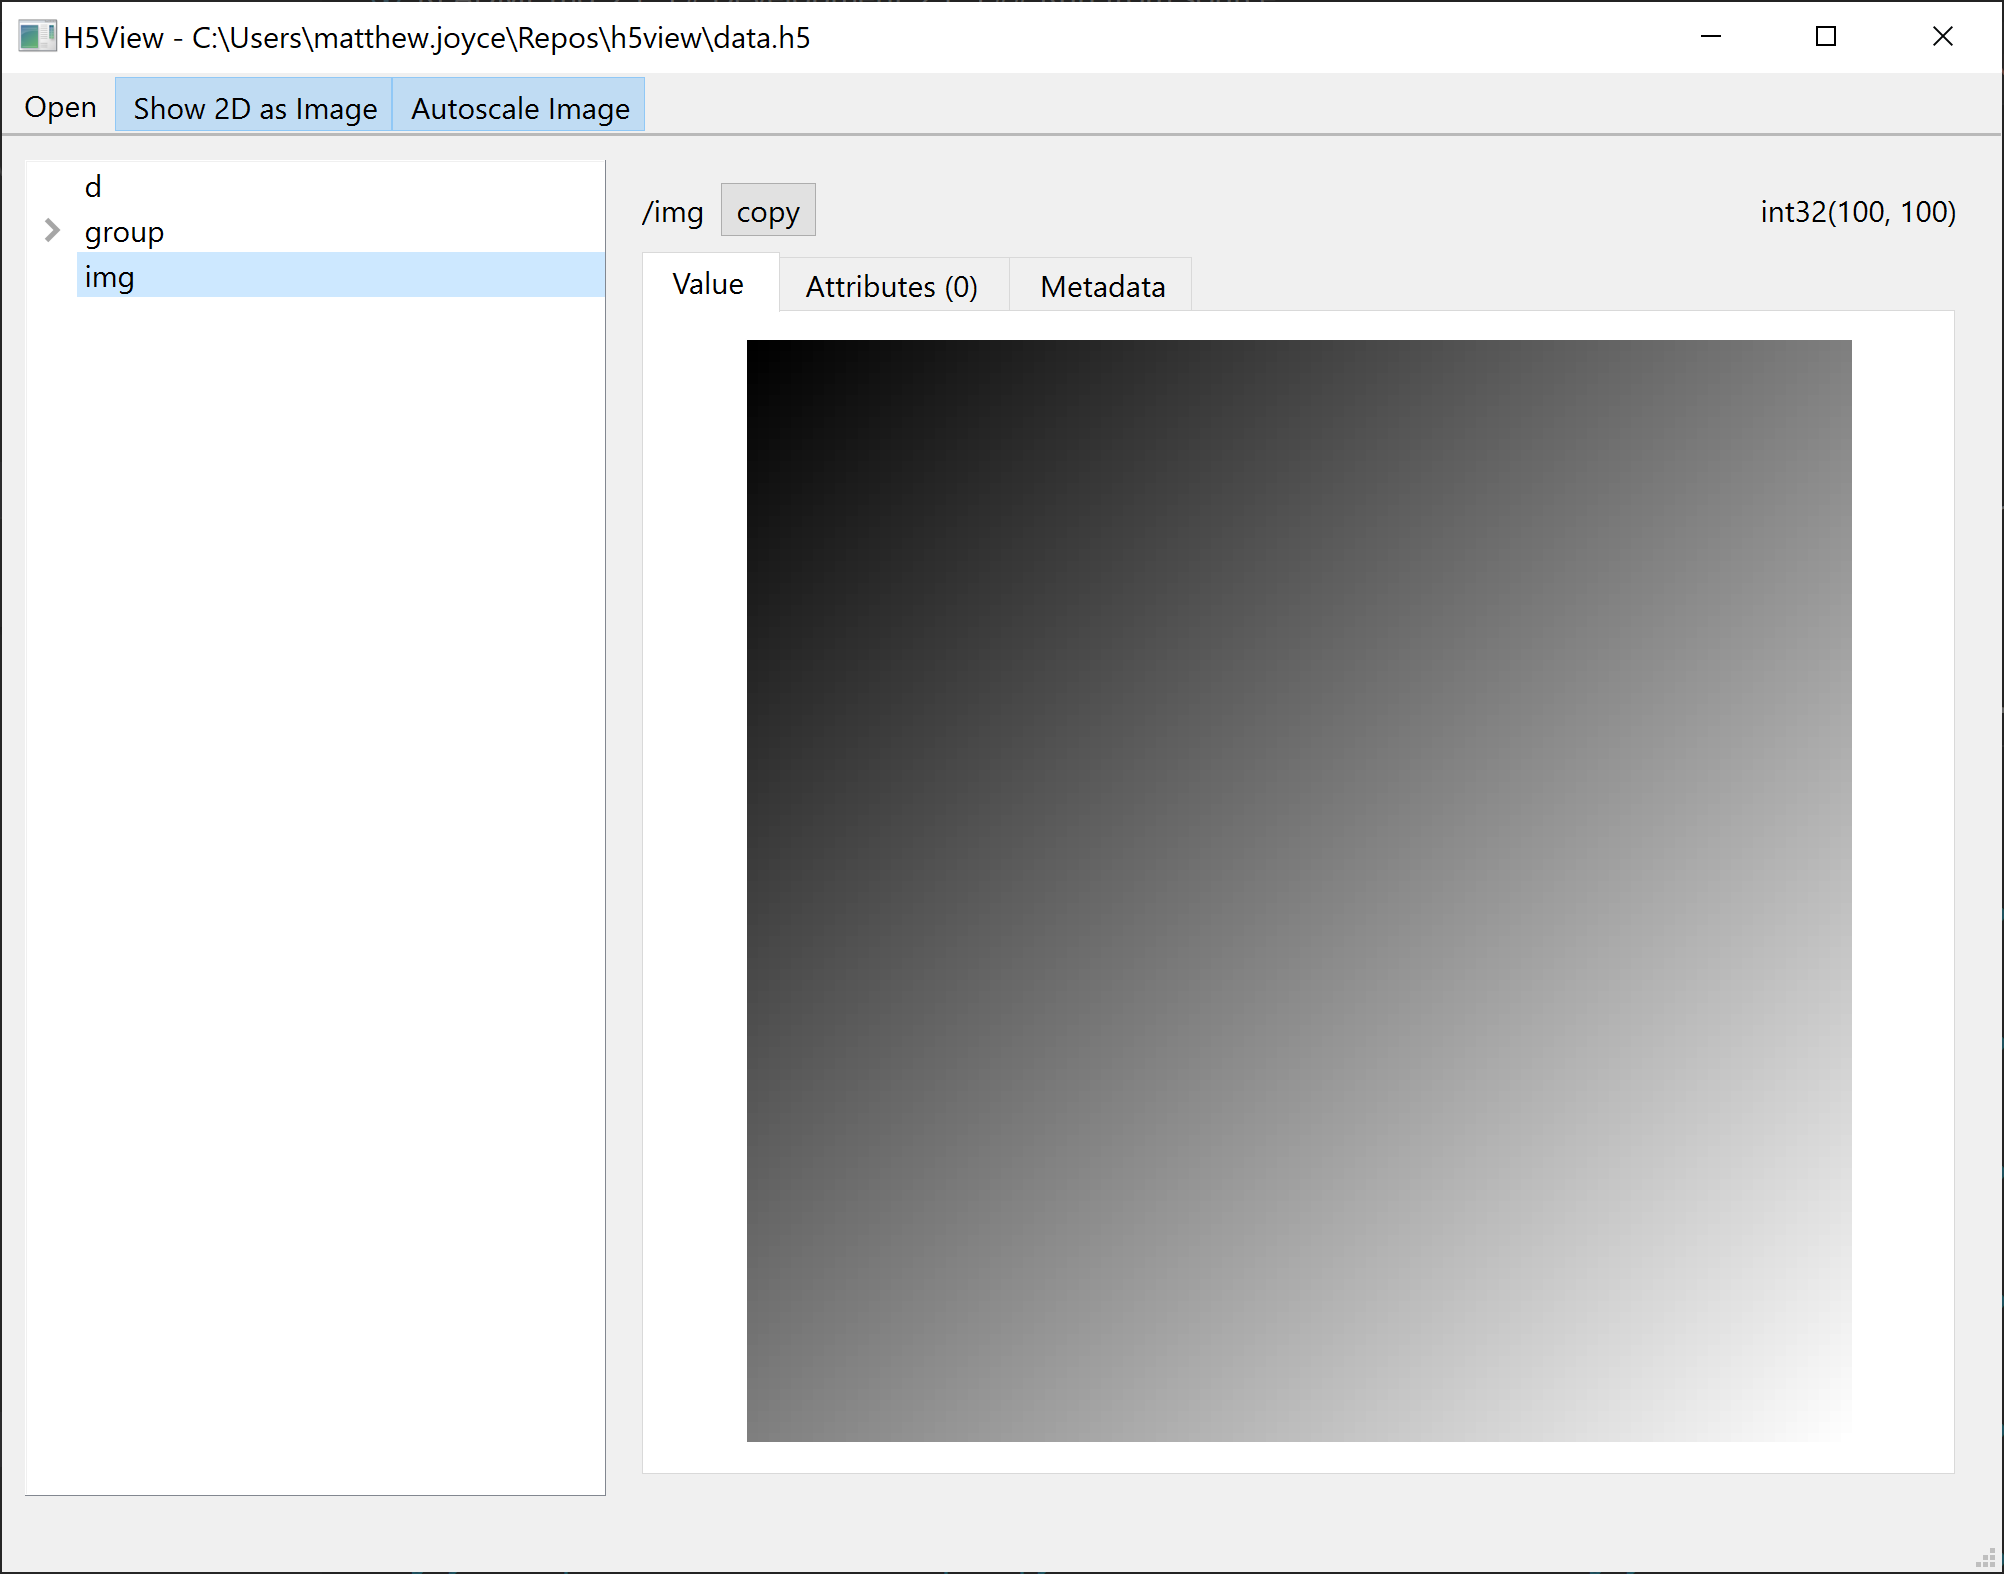This screenshot has width=2004, height=1574.
Task: Minimize the H5View window
Action: tap(1711, 37)
